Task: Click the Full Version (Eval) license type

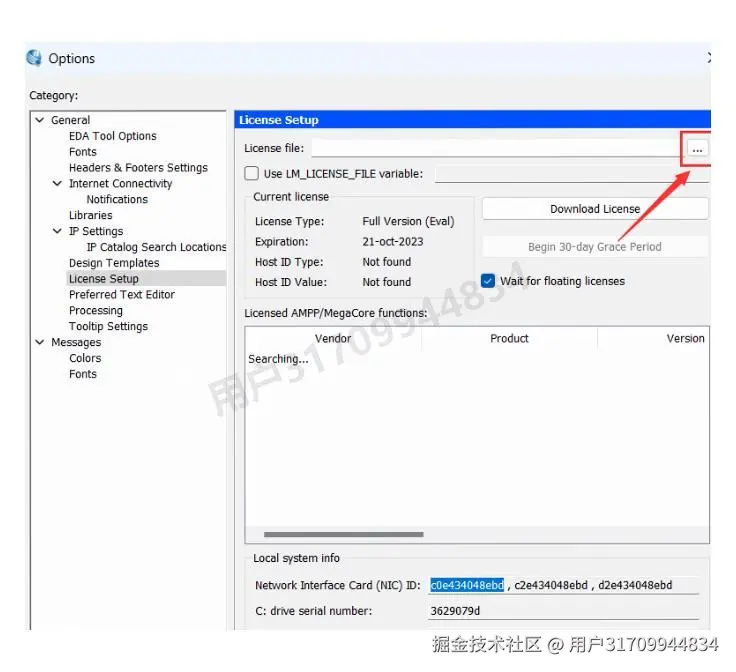Action: click(408, 221)
